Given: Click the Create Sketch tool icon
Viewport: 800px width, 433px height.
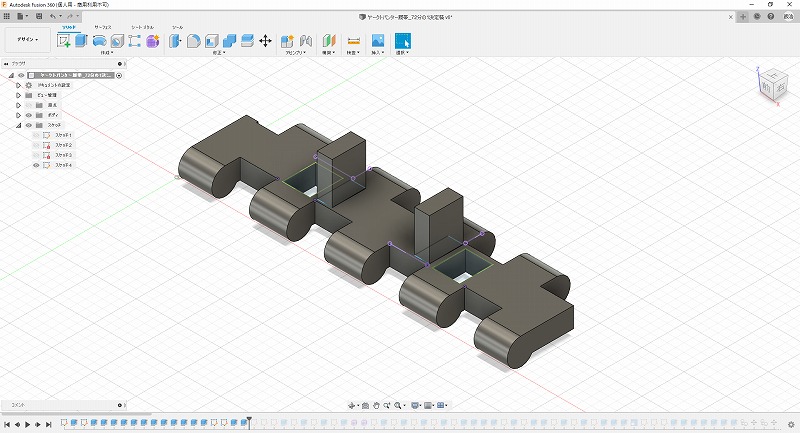Looking at the screenshot, I should pos(64,41).
